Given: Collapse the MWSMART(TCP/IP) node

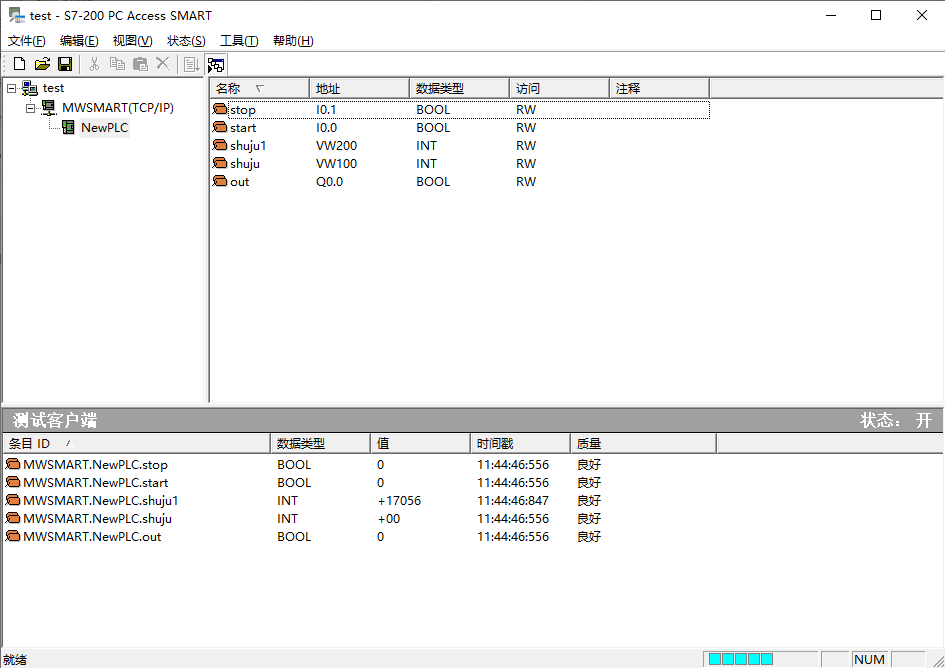Looking at the screenshot, I should click(29, 107).
